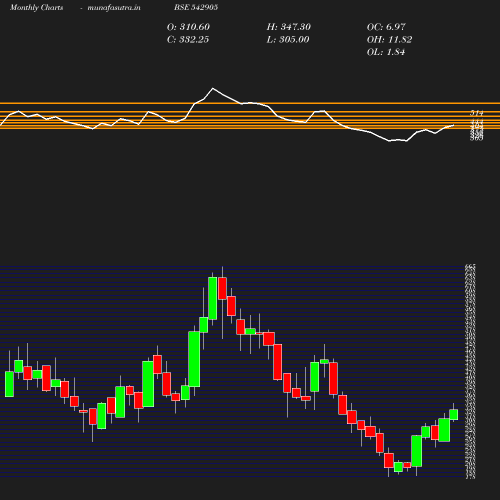Screen dimensions: 500x500
Task: Click the OL: 1.84 value
Action: coord(386,52)
